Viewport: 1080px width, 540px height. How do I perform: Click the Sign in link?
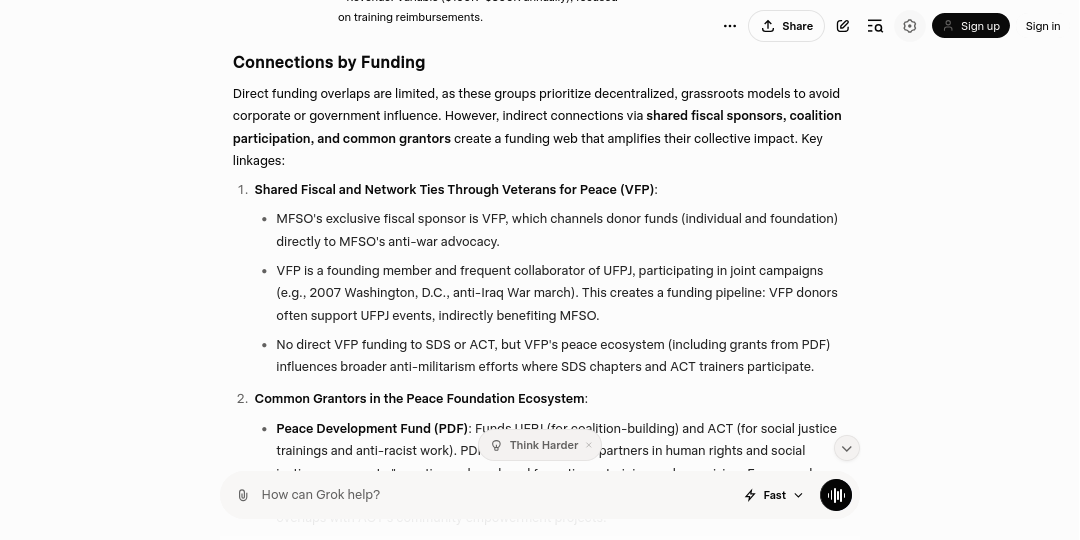1042,26
